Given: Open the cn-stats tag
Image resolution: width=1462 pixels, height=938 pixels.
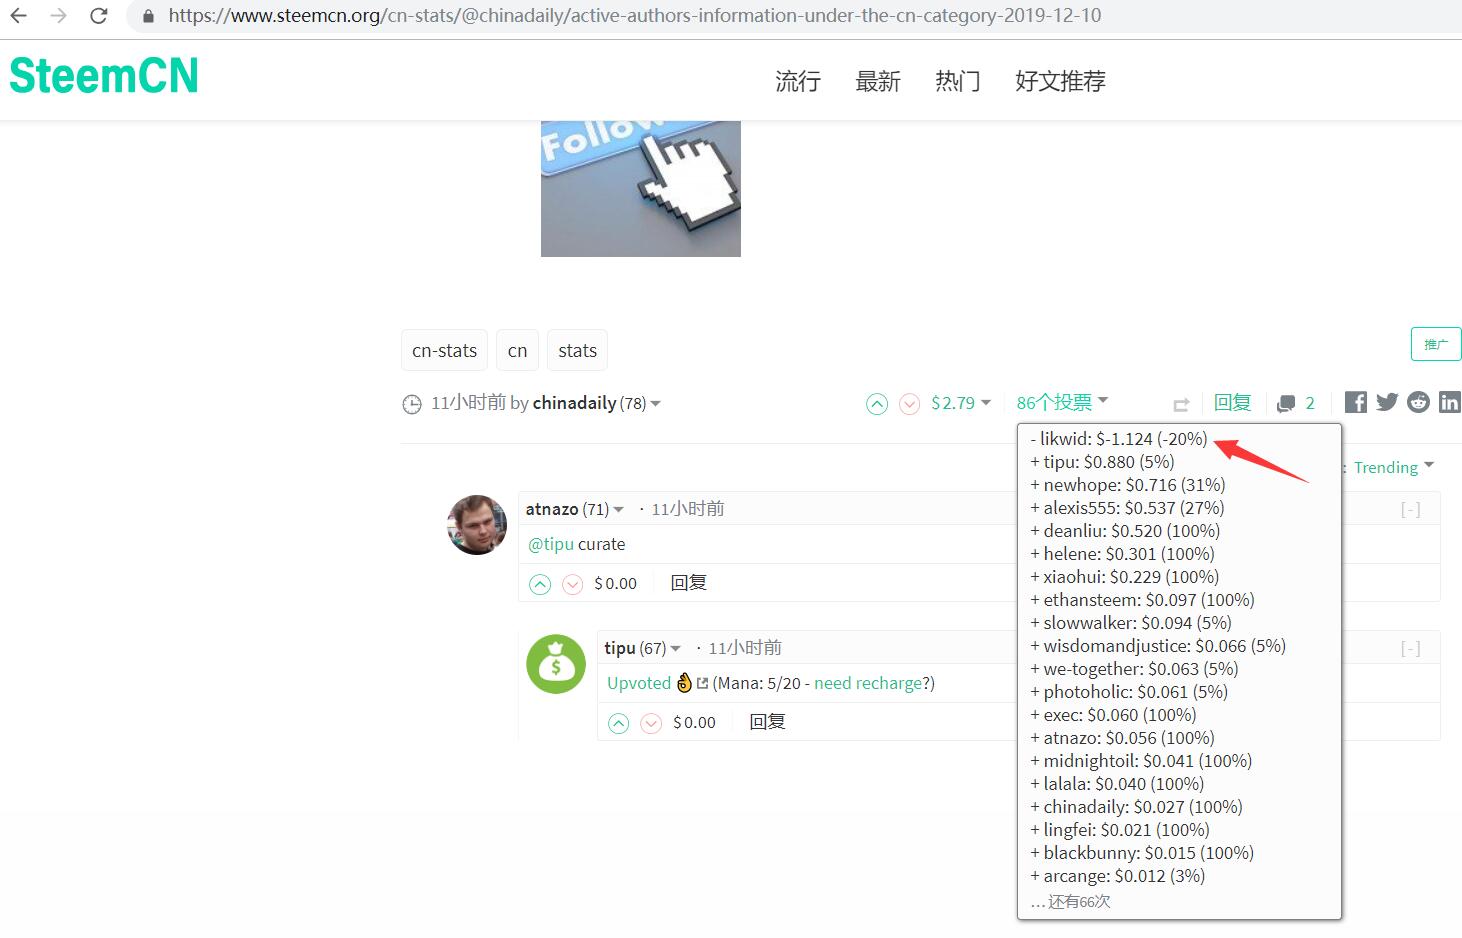Looking at the screenshot, I should [x=444, y=350].
